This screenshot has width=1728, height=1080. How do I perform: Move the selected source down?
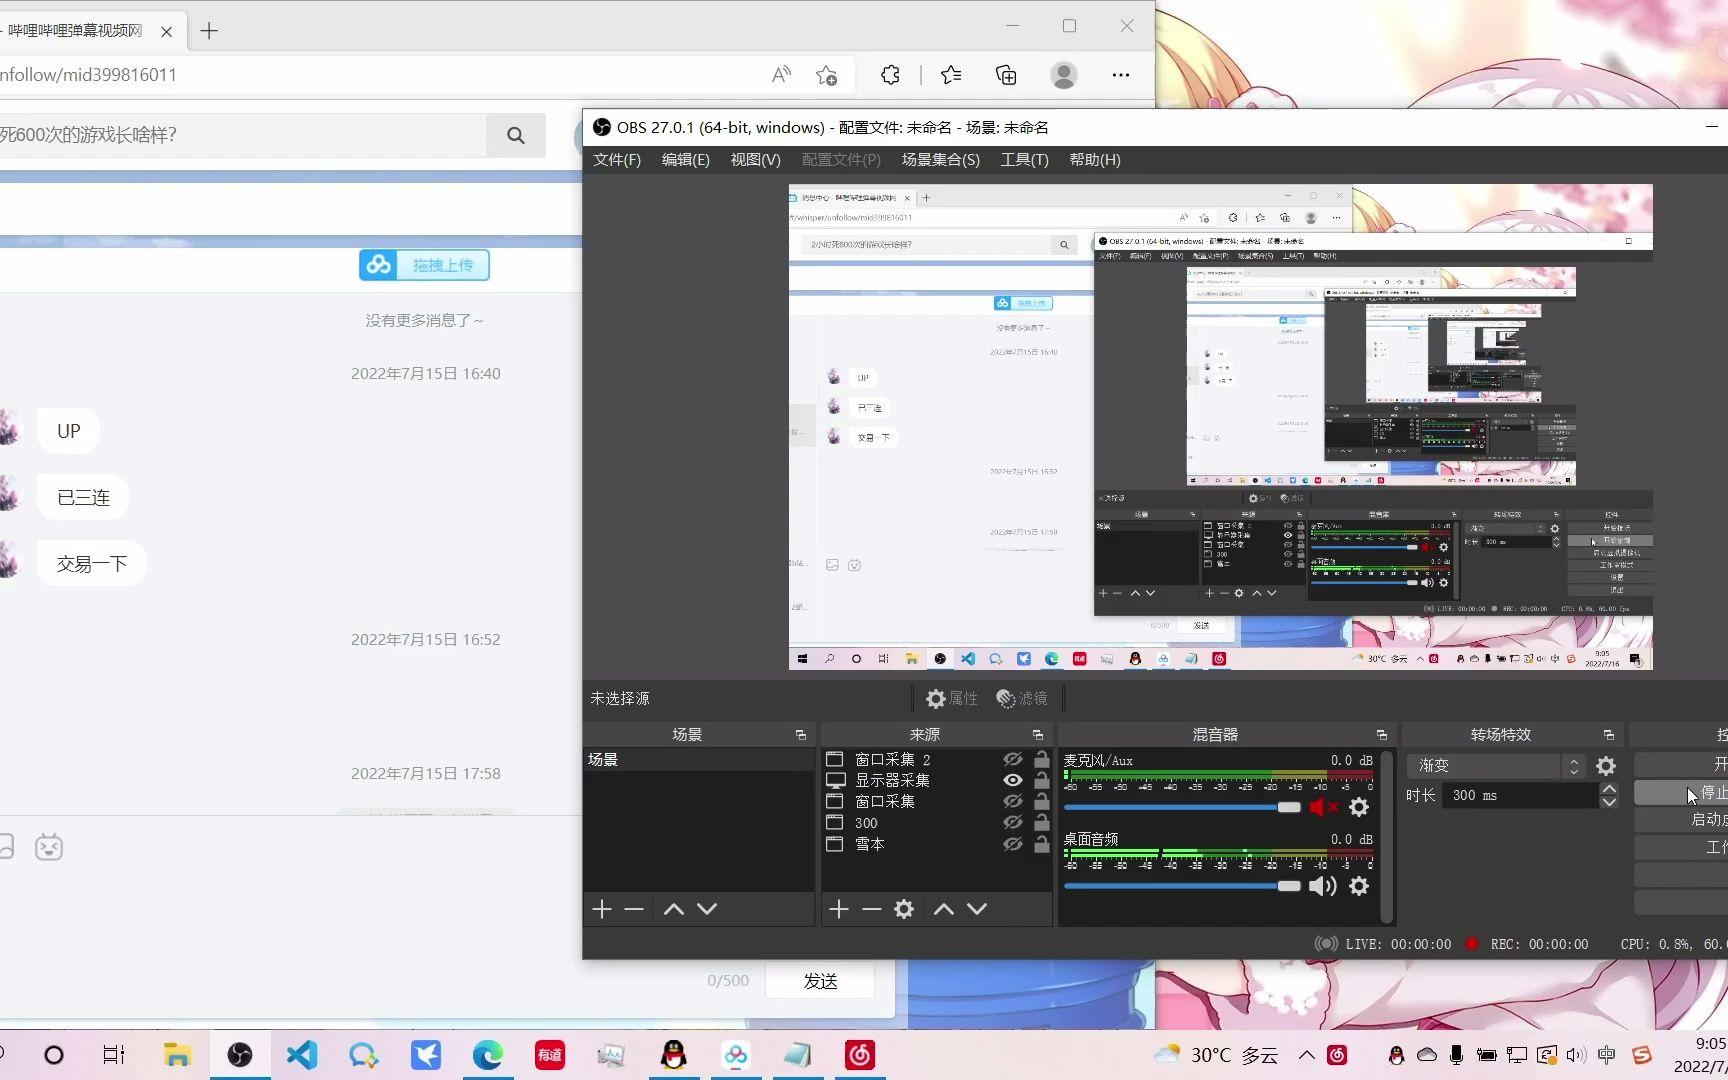click(977, 909)
